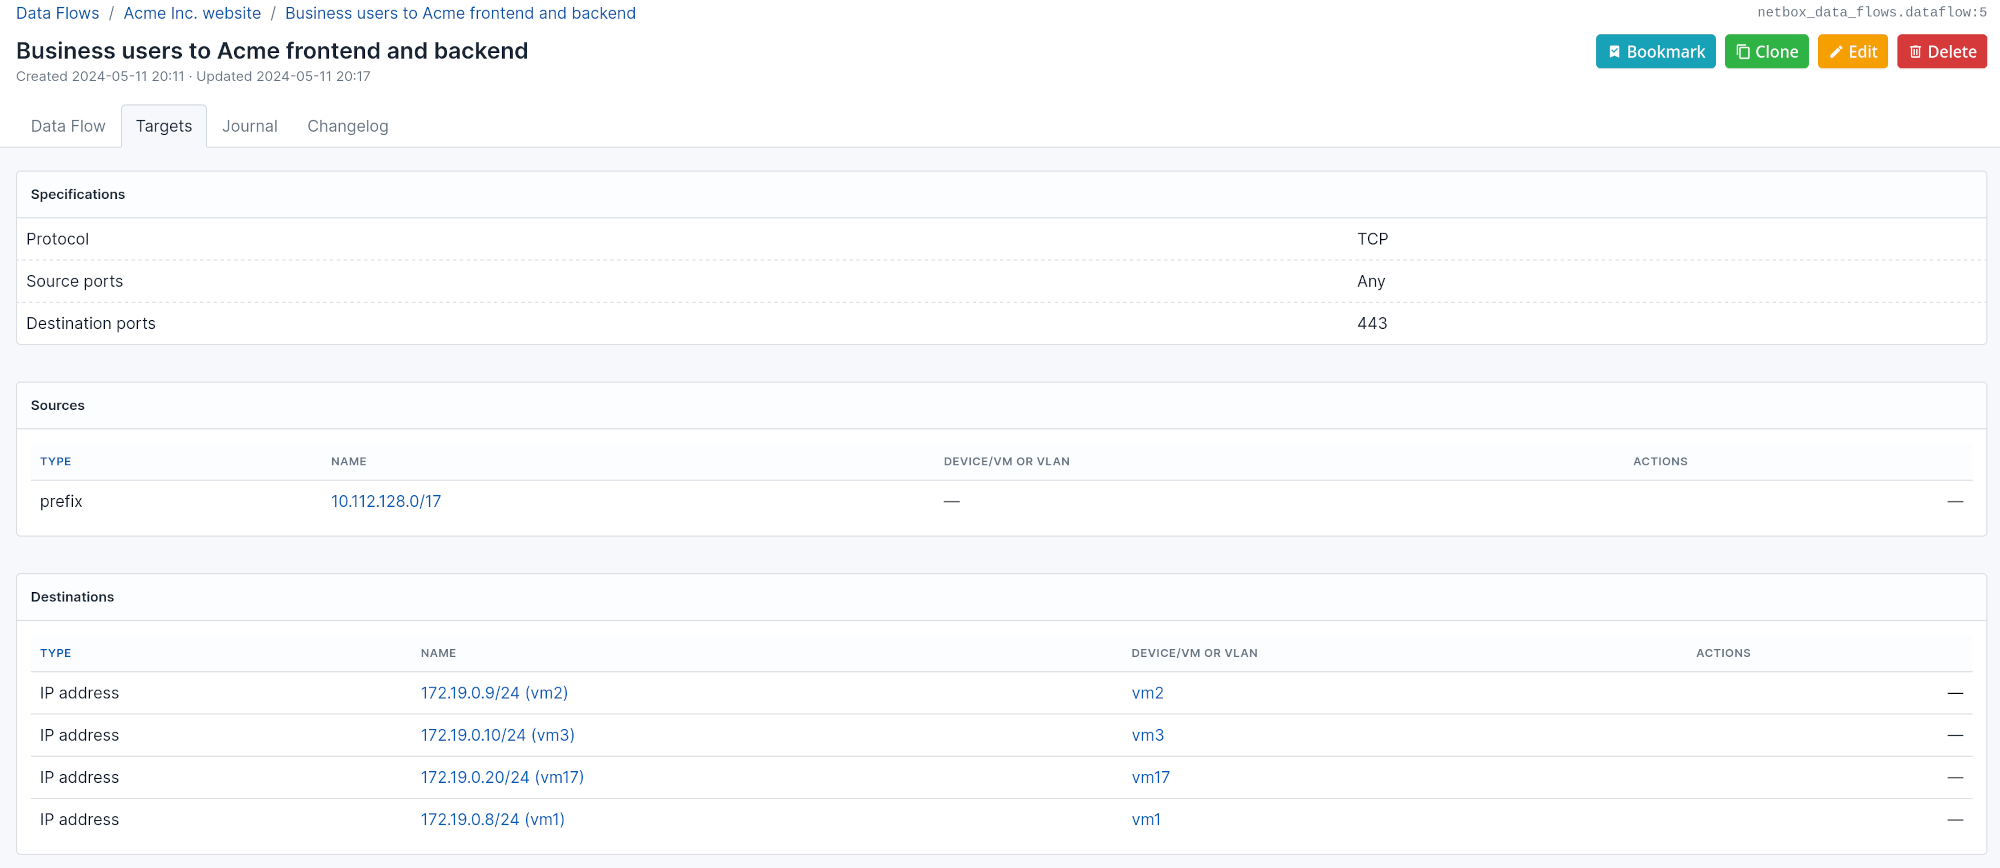Click breadcrumb for Business users to Acme frontend and backend
This screenshot has width=2000, height=868.
coord(460,13)
